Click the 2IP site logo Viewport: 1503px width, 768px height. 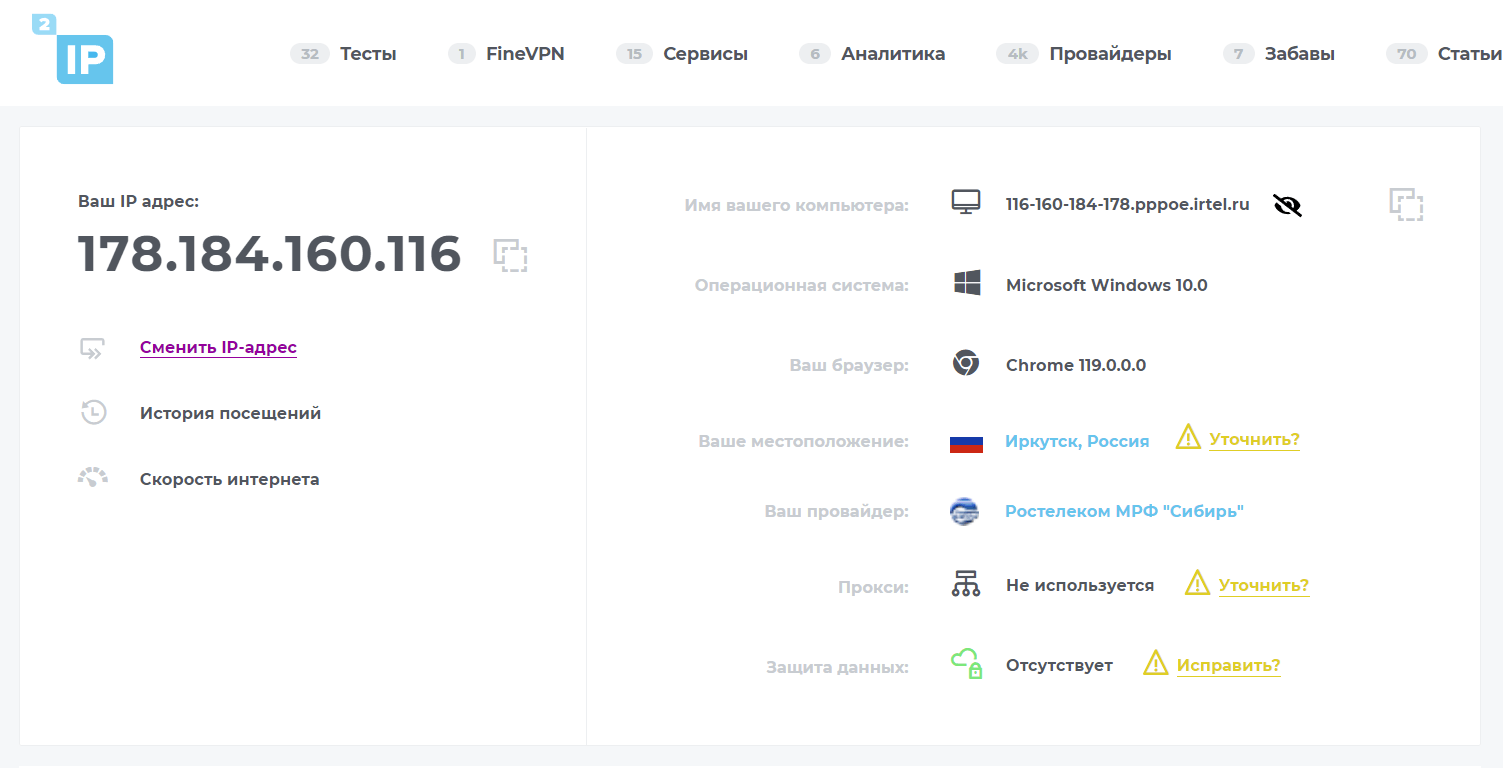click(x=72, y=49)
